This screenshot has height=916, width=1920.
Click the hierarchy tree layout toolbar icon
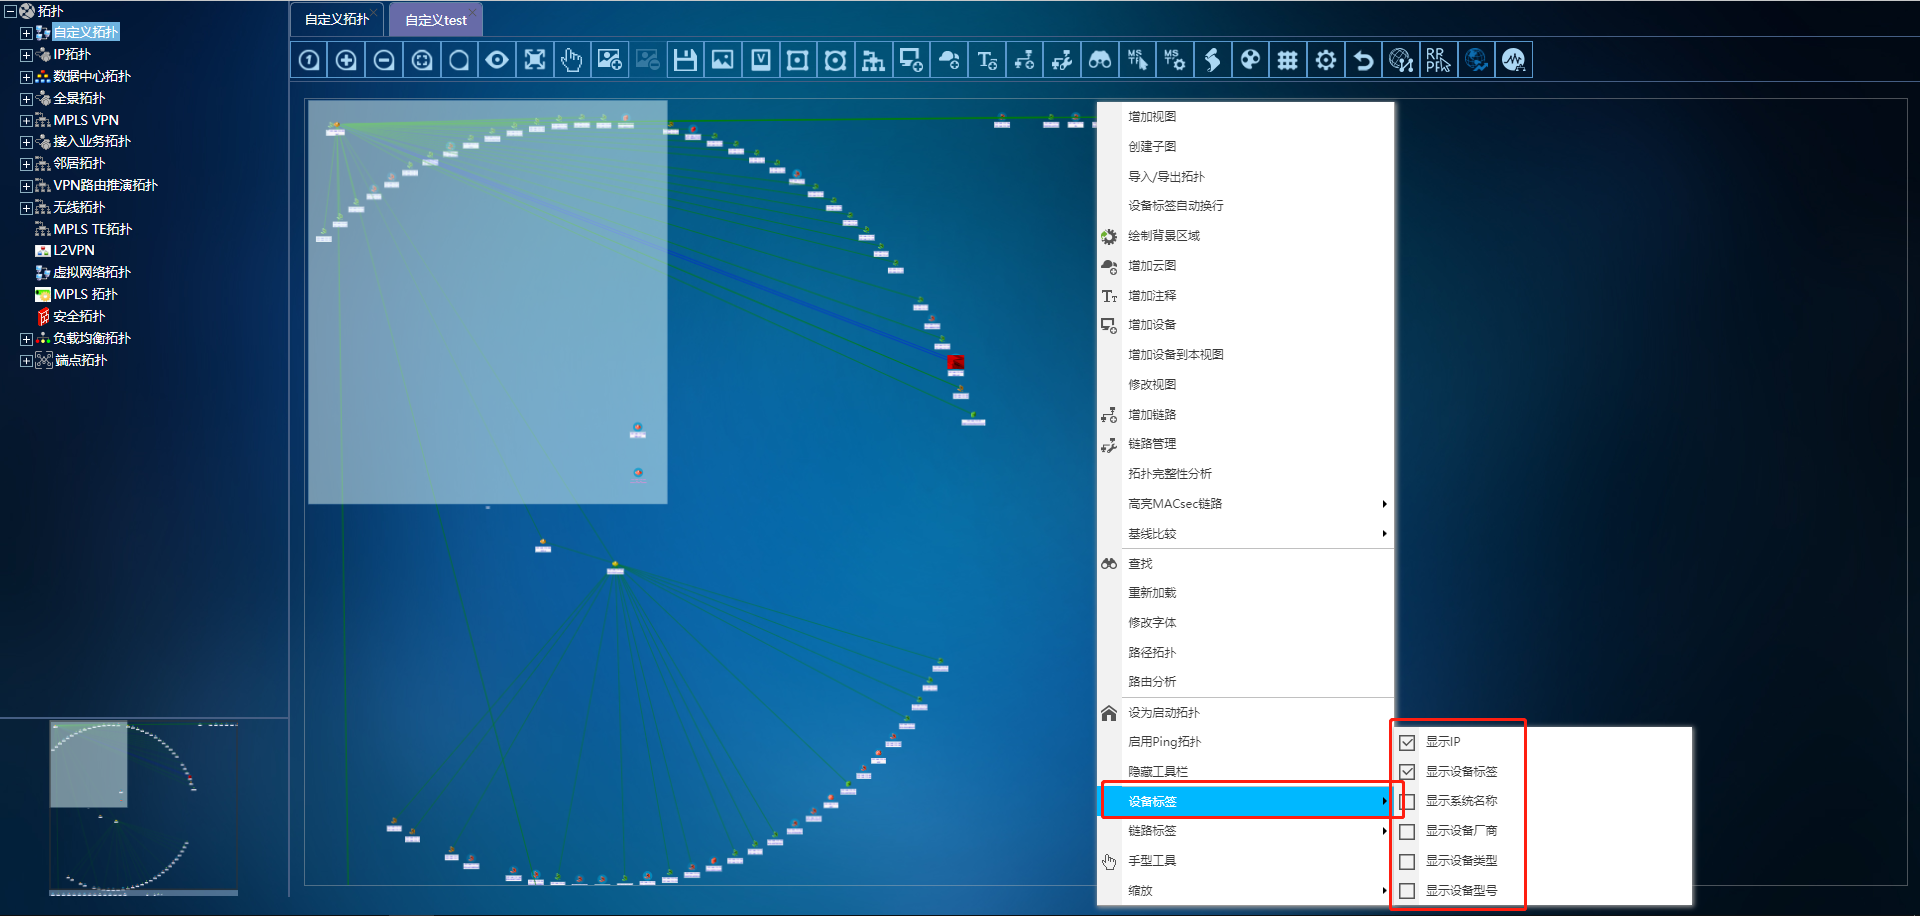874,60
